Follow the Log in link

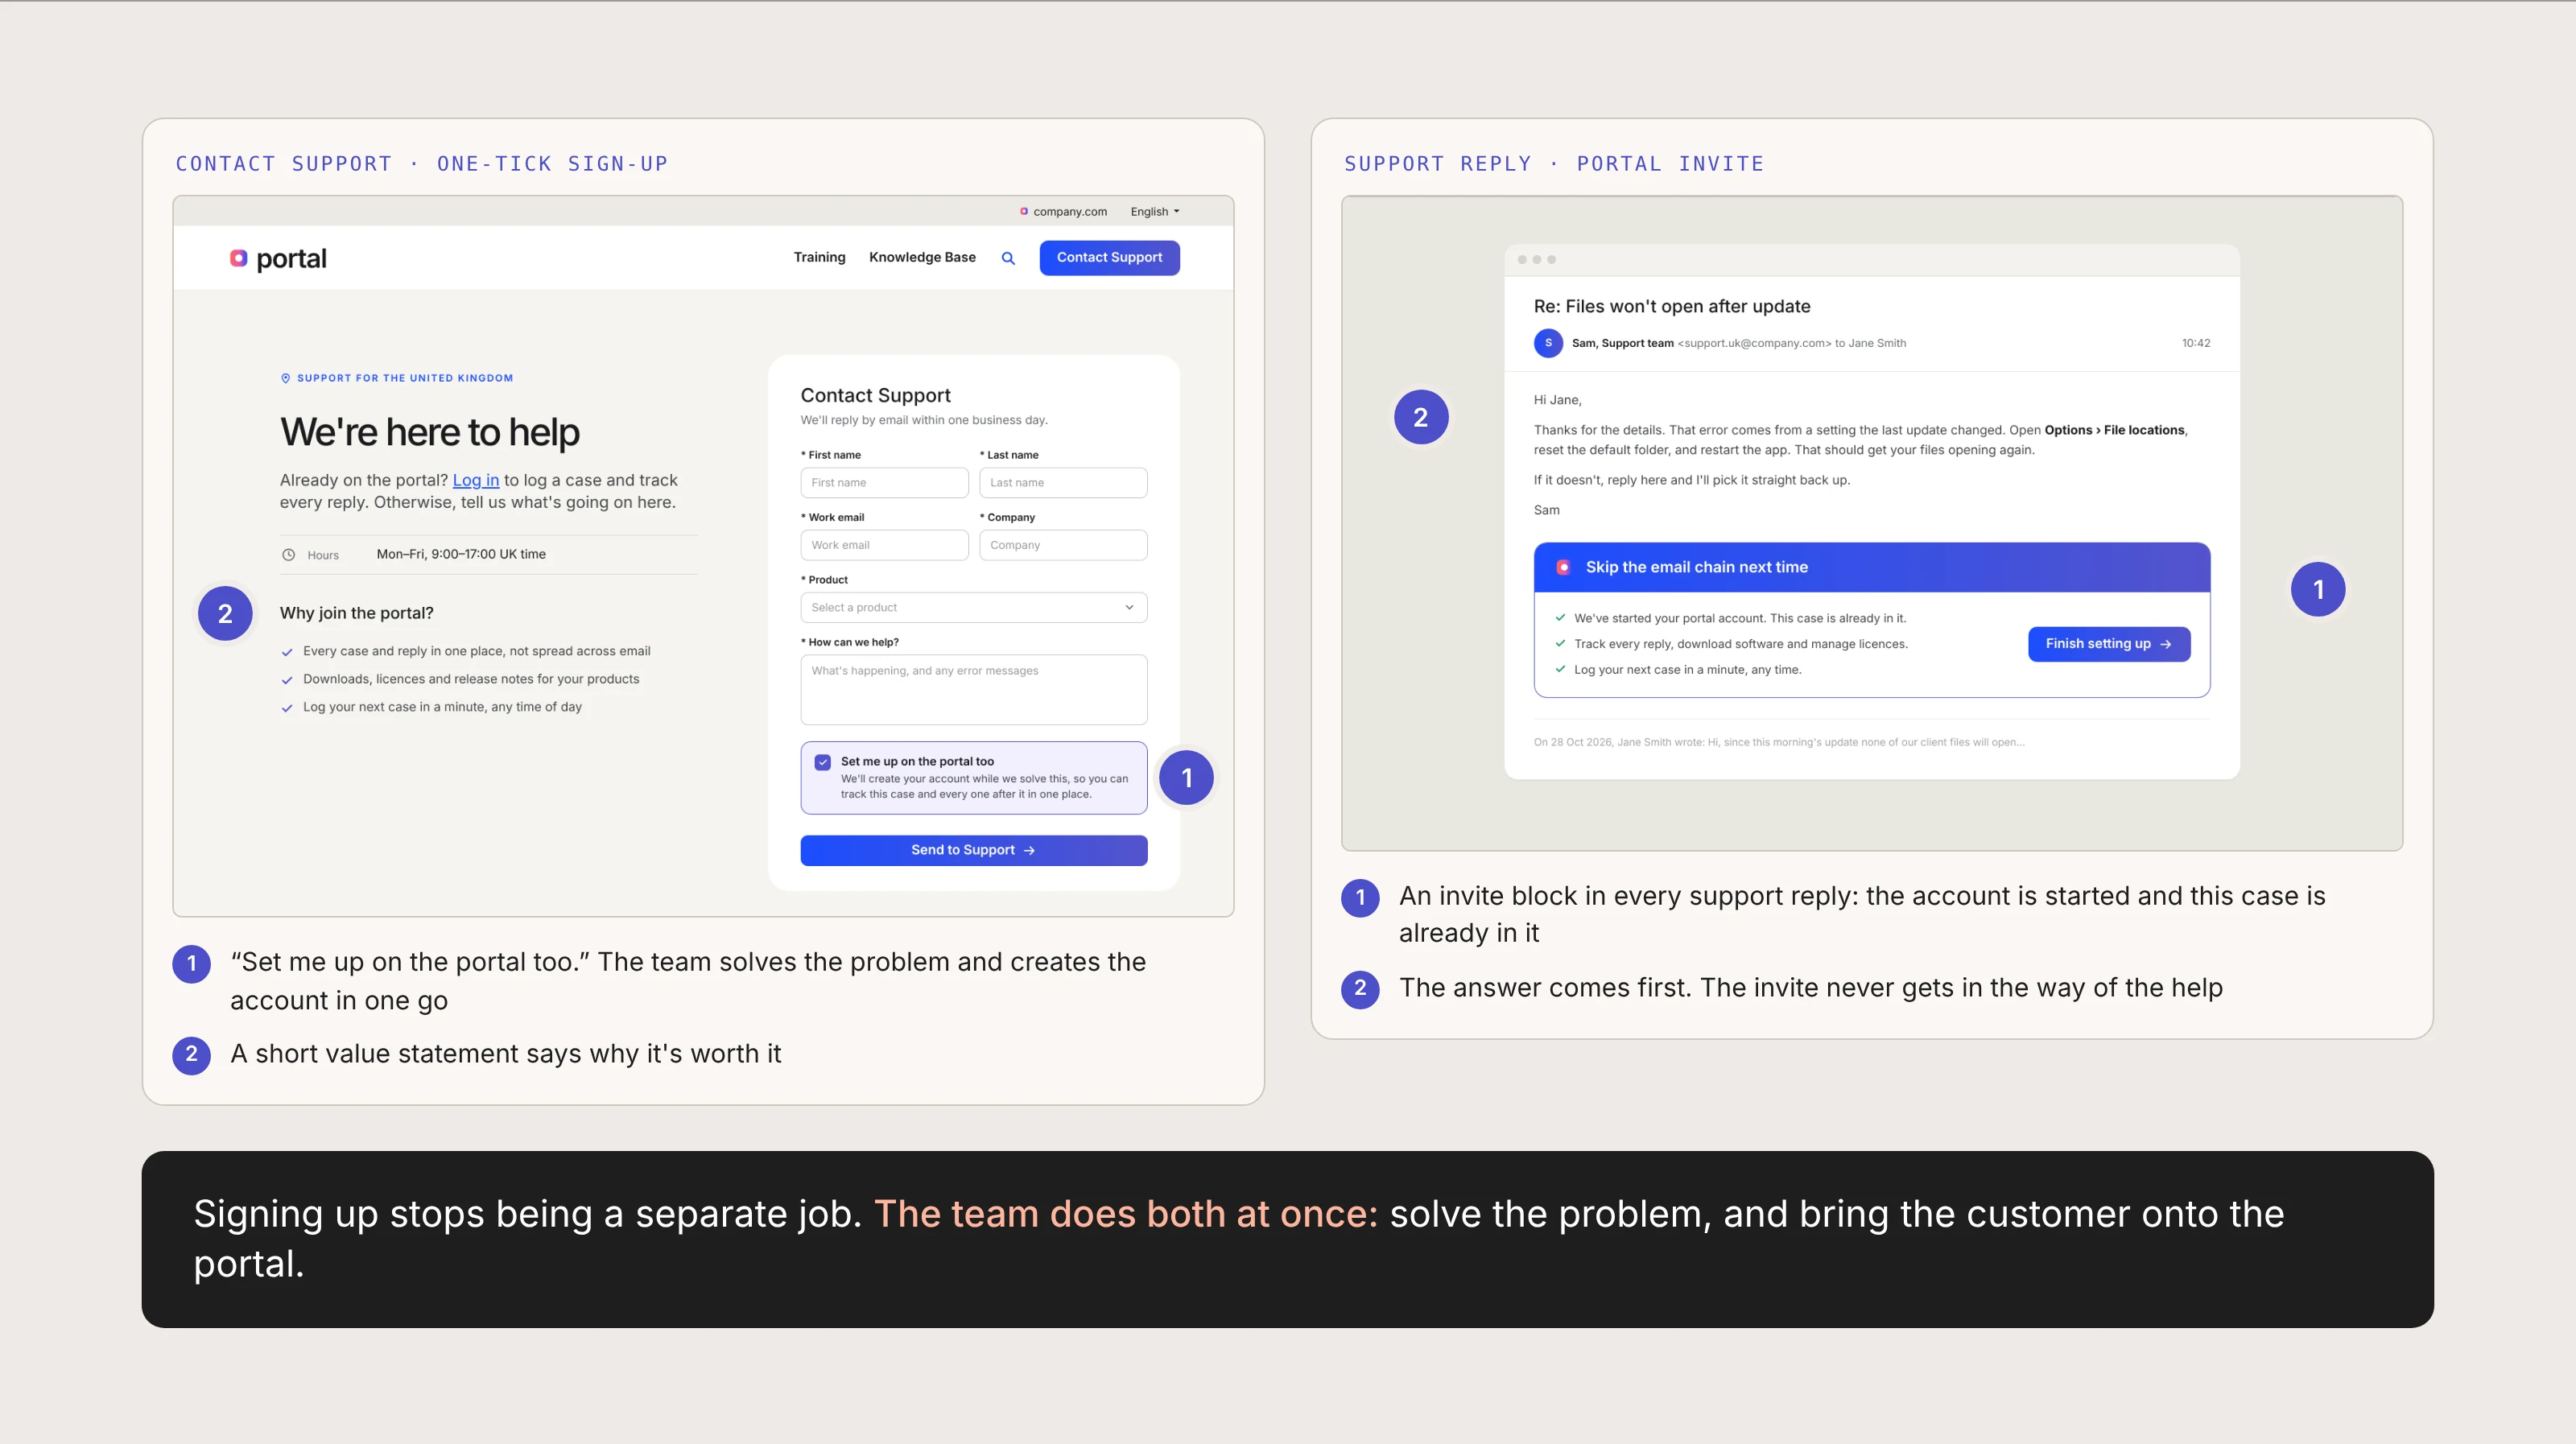click(476, 480)
